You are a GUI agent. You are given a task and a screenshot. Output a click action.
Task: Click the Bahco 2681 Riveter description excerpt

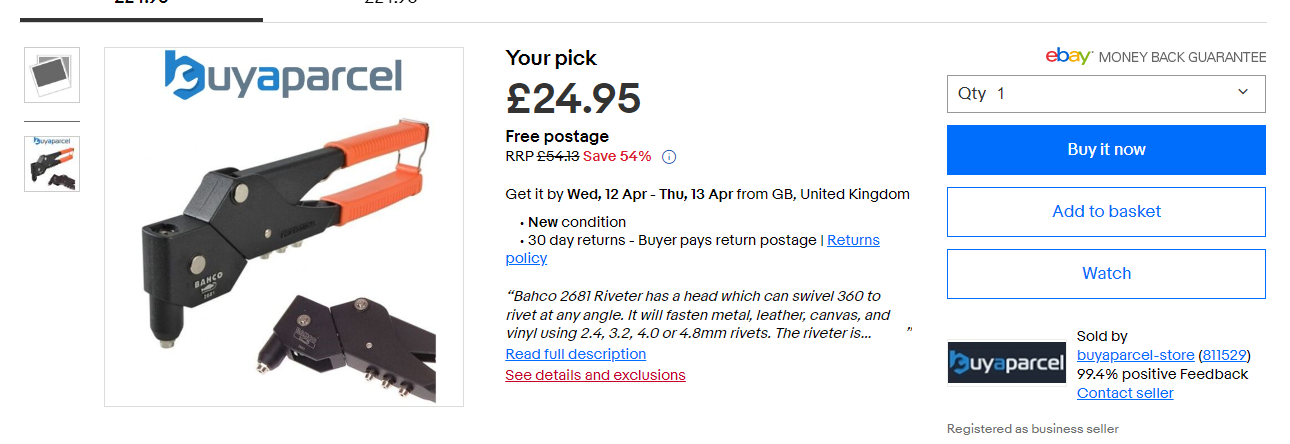coord(697,314)
